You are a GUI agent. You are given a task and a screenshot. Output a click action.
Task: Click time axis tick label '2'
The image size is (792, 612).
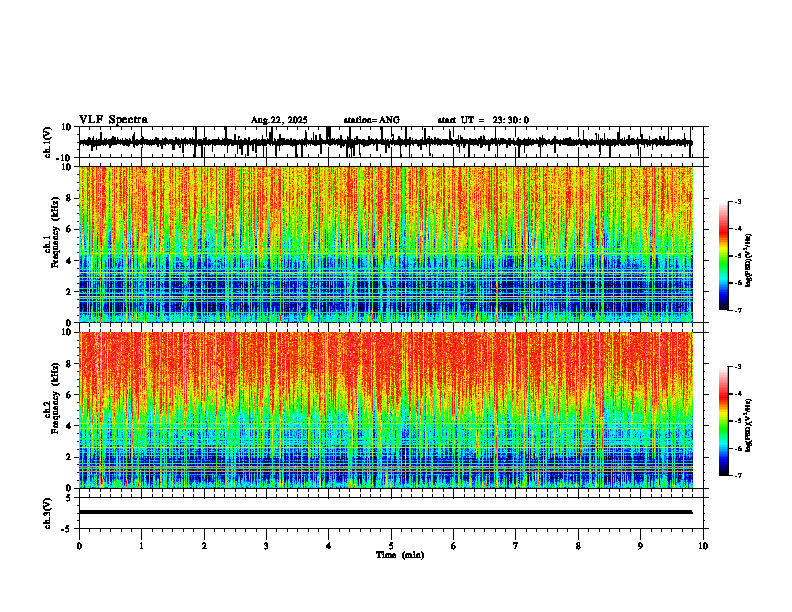204,546
